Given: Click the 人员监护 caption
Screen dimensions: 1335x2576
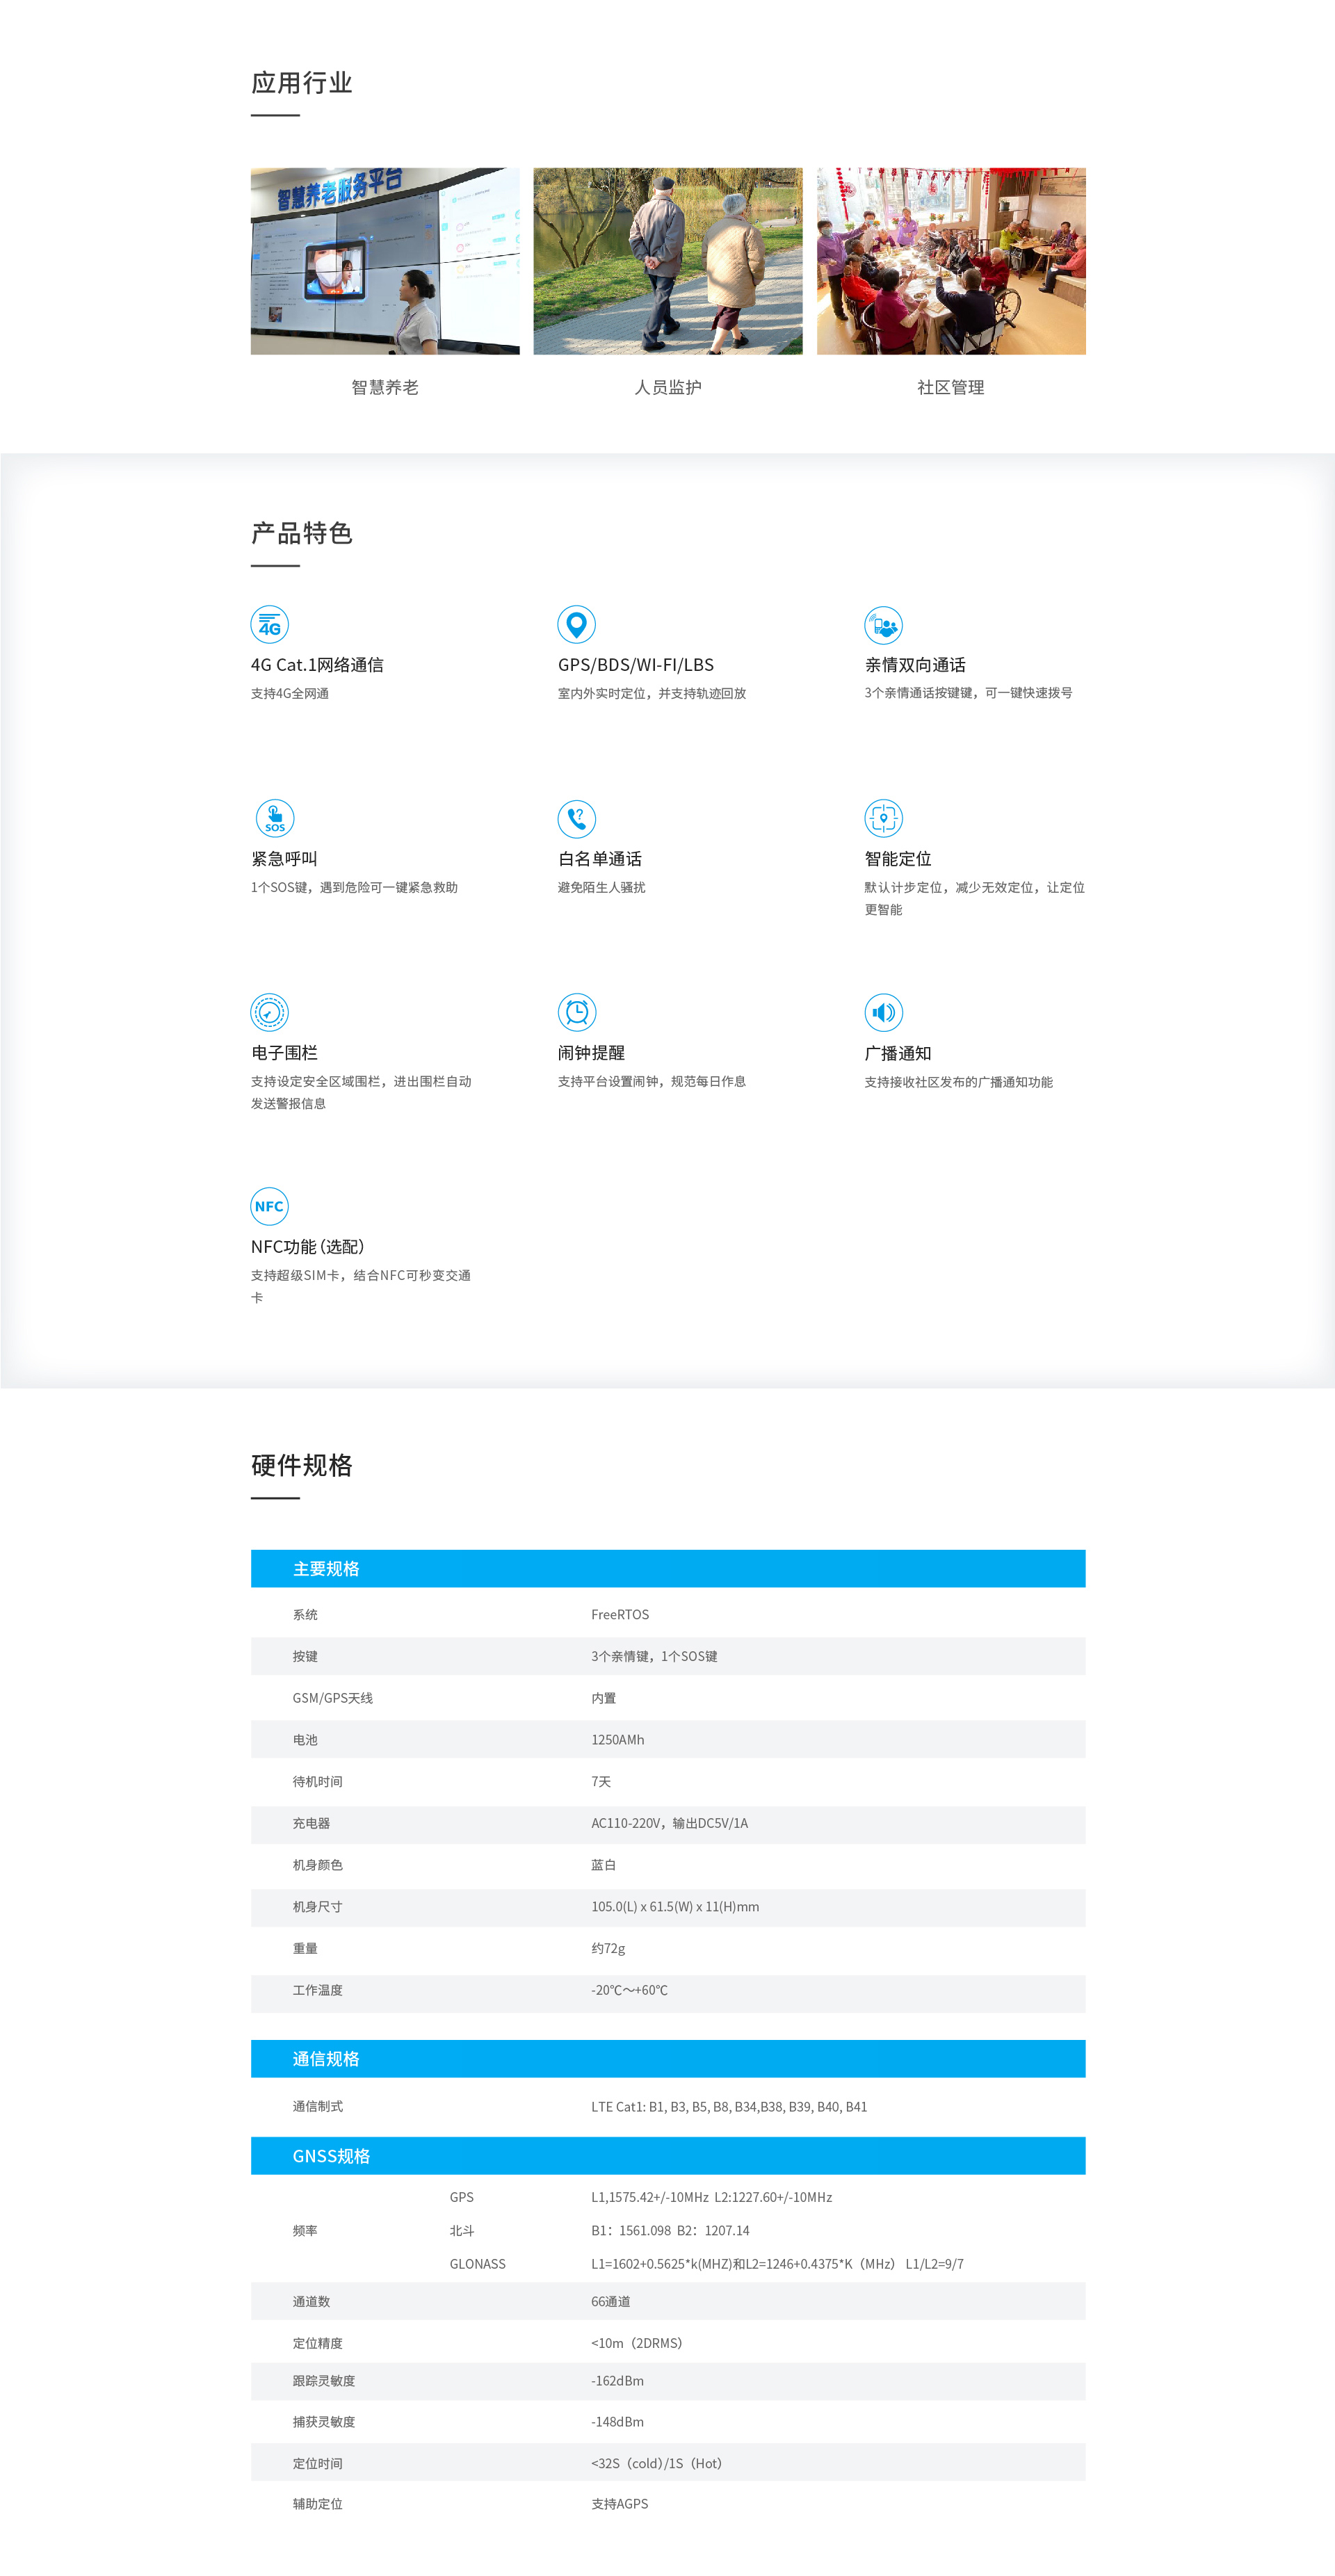Looking at the screenshot, I should click(x=668, y=387).
